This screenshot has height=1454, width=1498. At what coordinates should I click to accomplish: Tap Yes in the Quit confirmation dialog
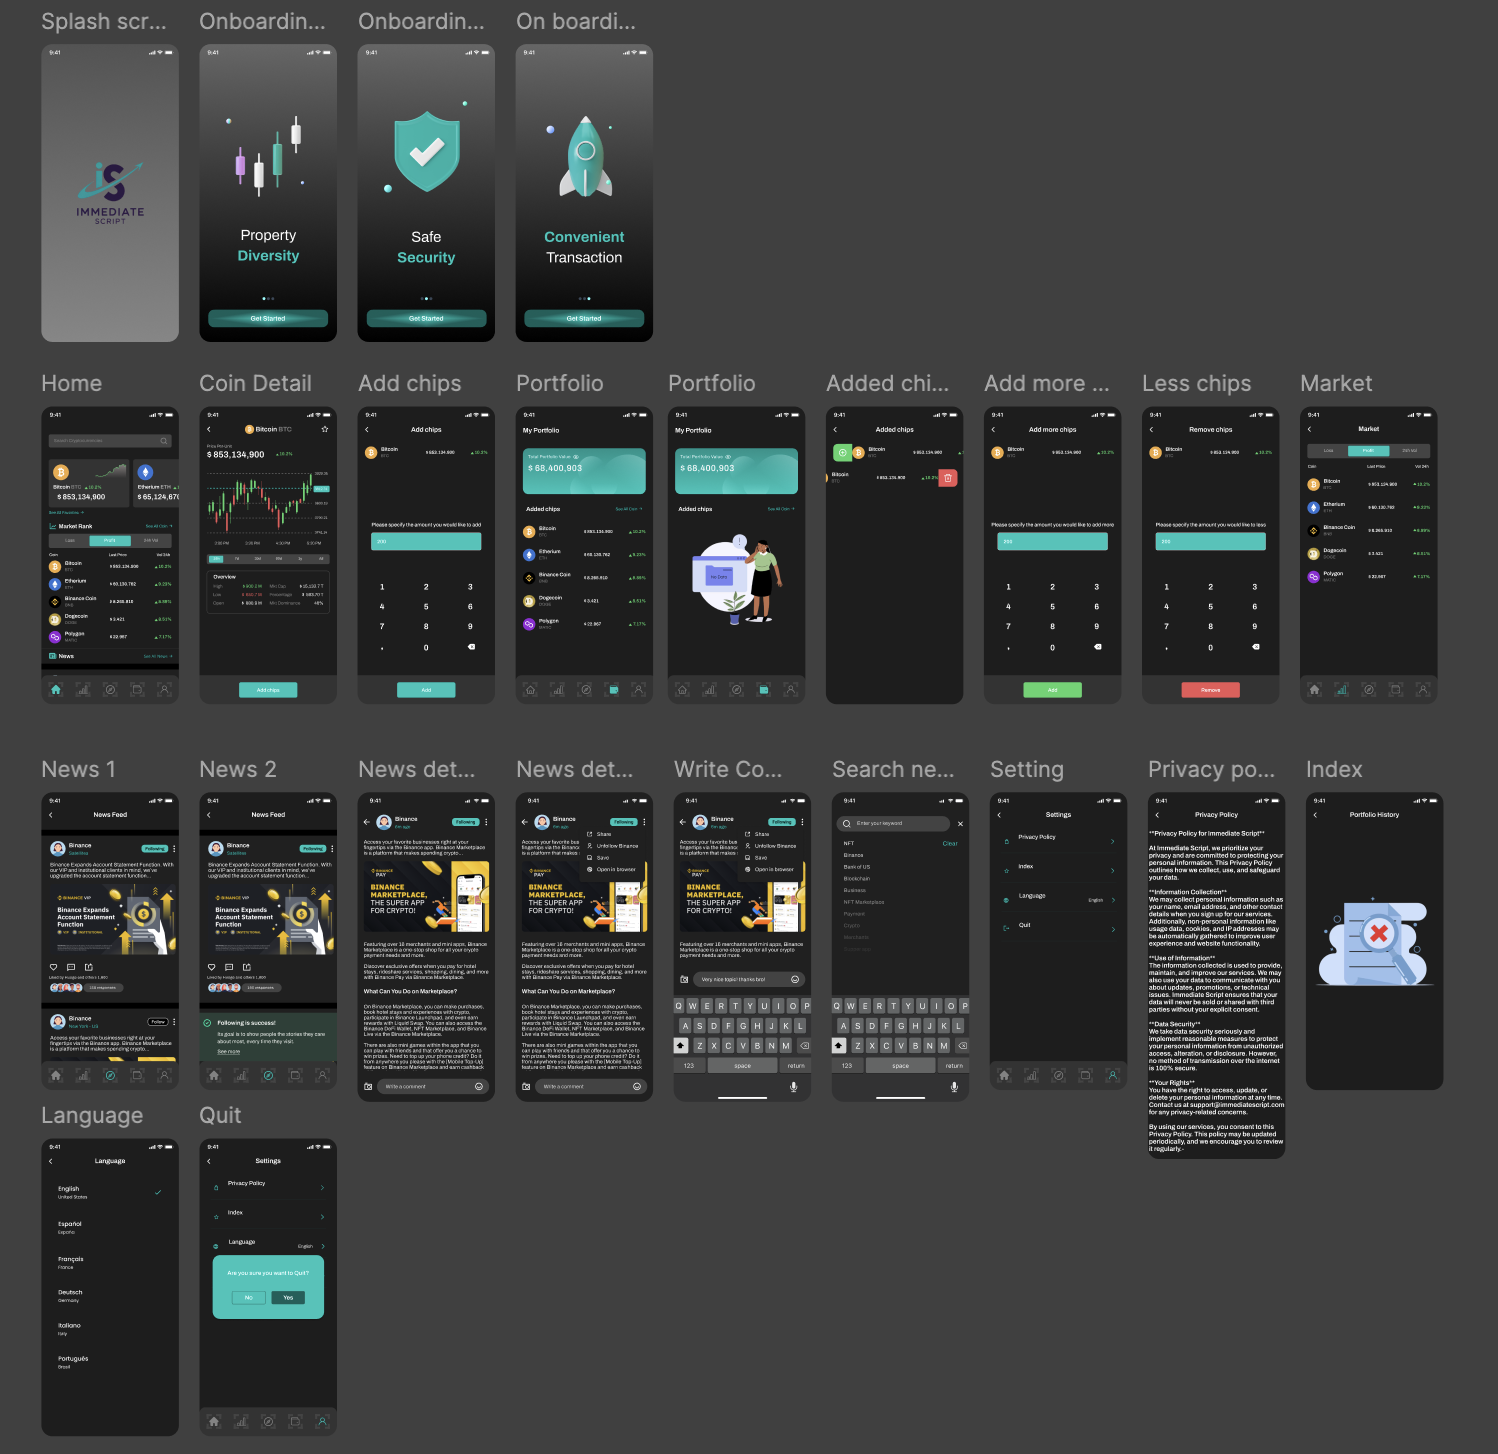(288, 1298)
